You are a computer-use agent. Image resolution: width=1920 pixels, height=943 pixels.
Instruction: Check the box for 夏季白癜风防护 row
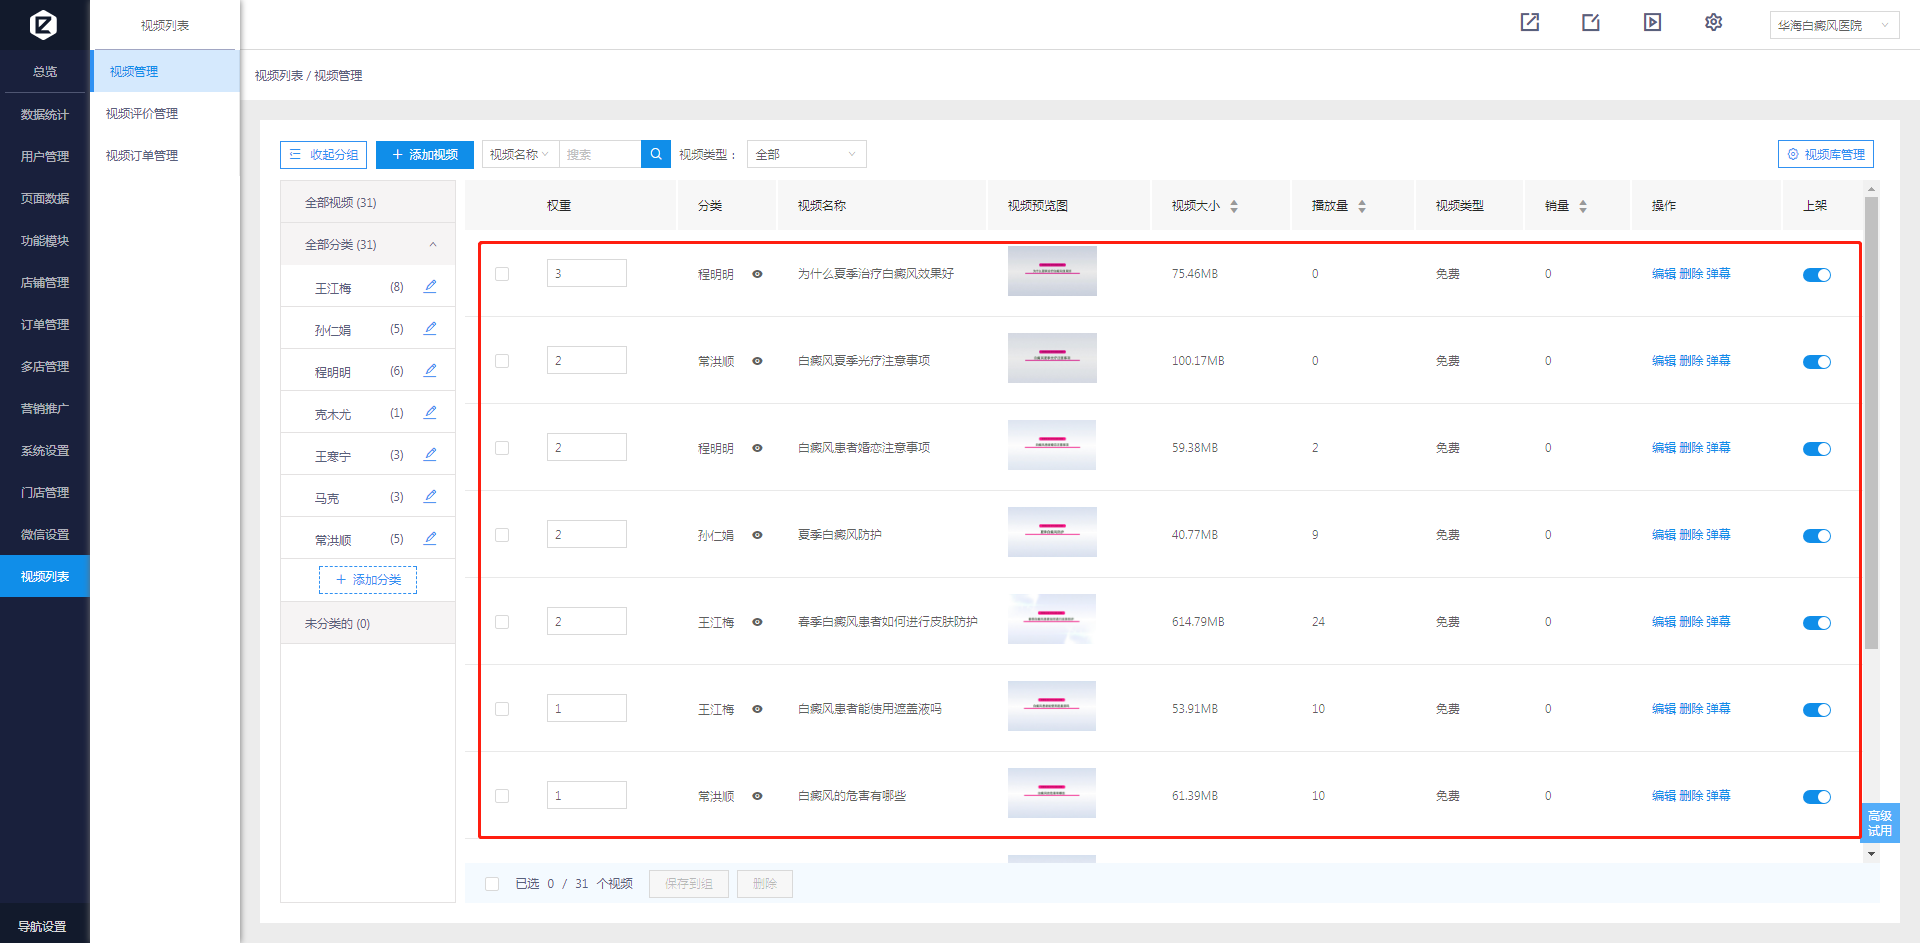point(502,535)
